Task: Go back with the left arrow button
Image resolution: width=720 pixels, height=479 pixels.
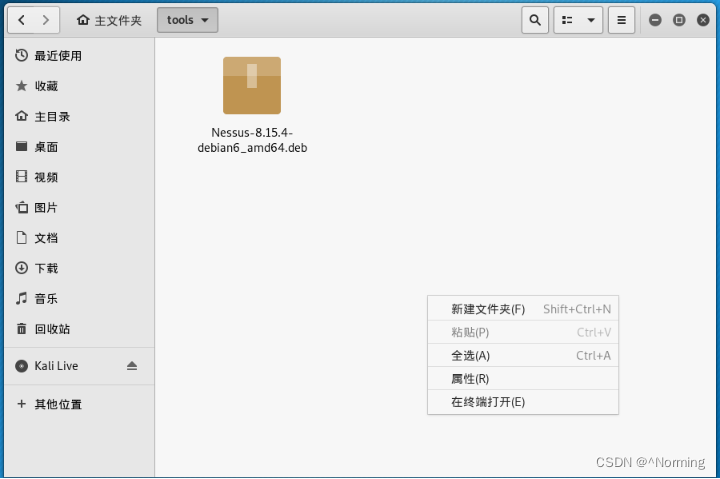Action: pyautogui.click(x=22, y=20)
